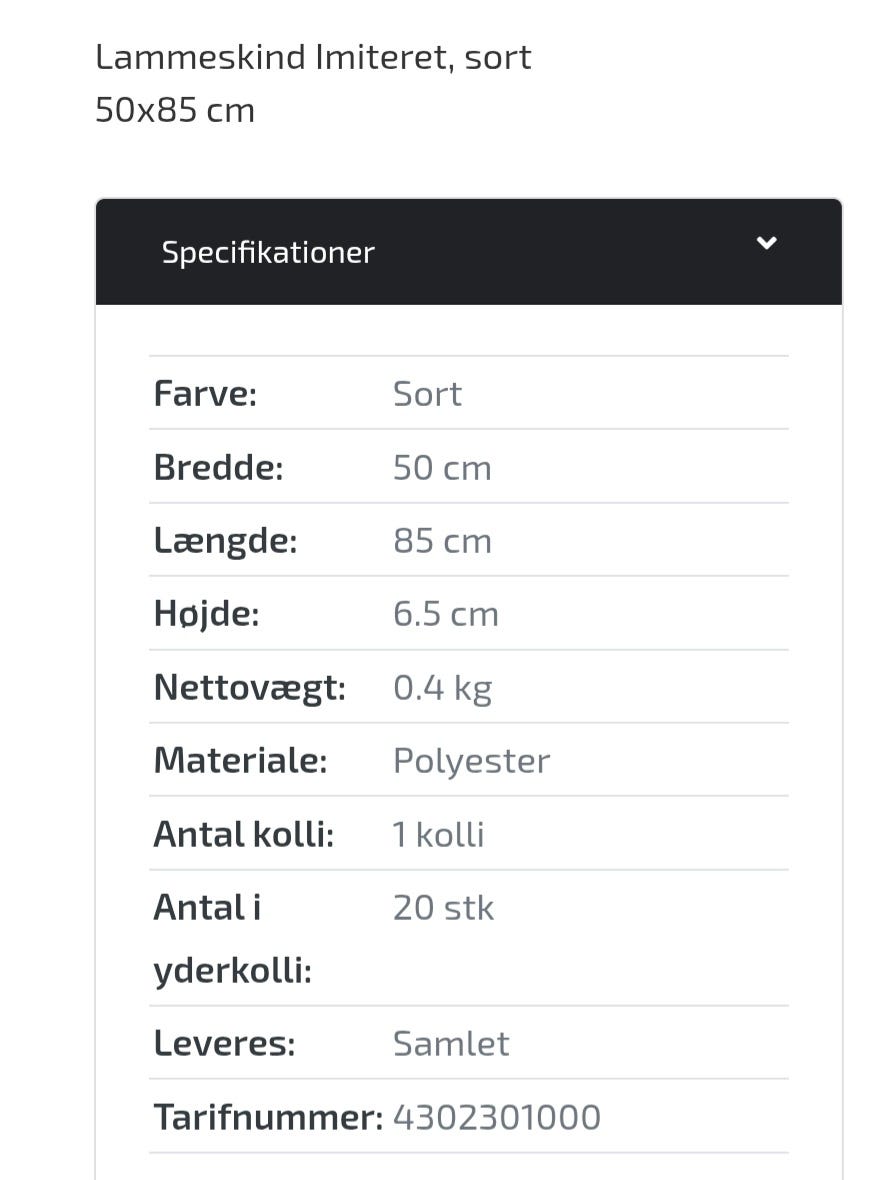
Task: Collapse the Specifikationer chevron arrow
Action: click(766, 243)
